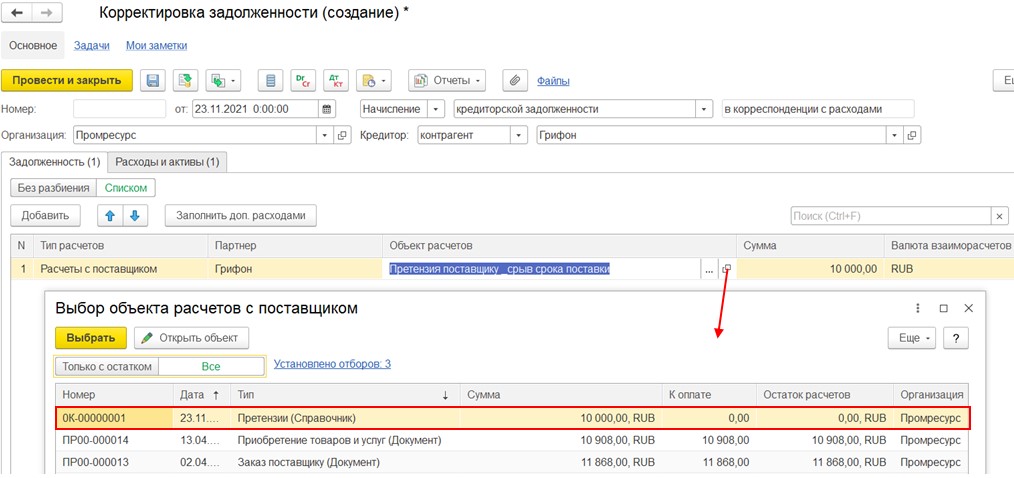The height and width of the screenshot is (478, 1014).
Task: Open 'Установлено отборов: 3' link
Action: coord(332,364)
